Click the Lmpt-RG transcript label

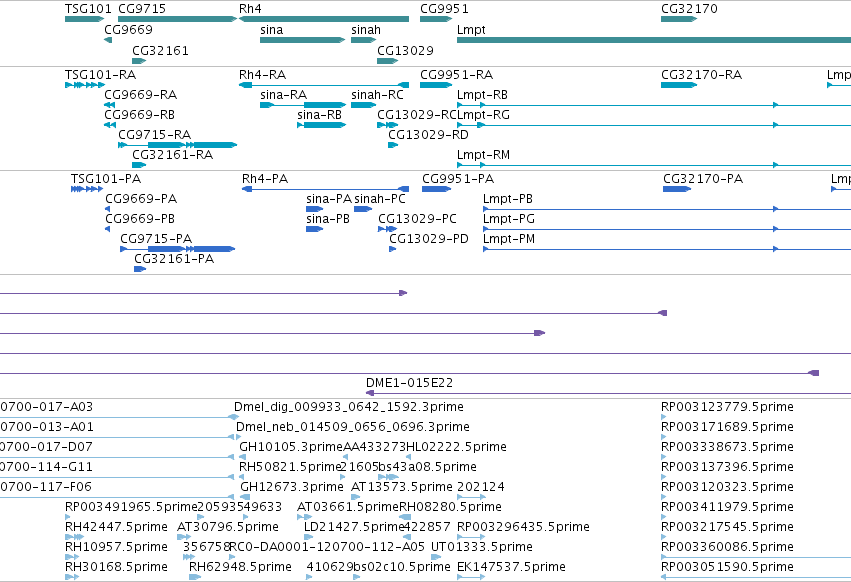(483, 115)
